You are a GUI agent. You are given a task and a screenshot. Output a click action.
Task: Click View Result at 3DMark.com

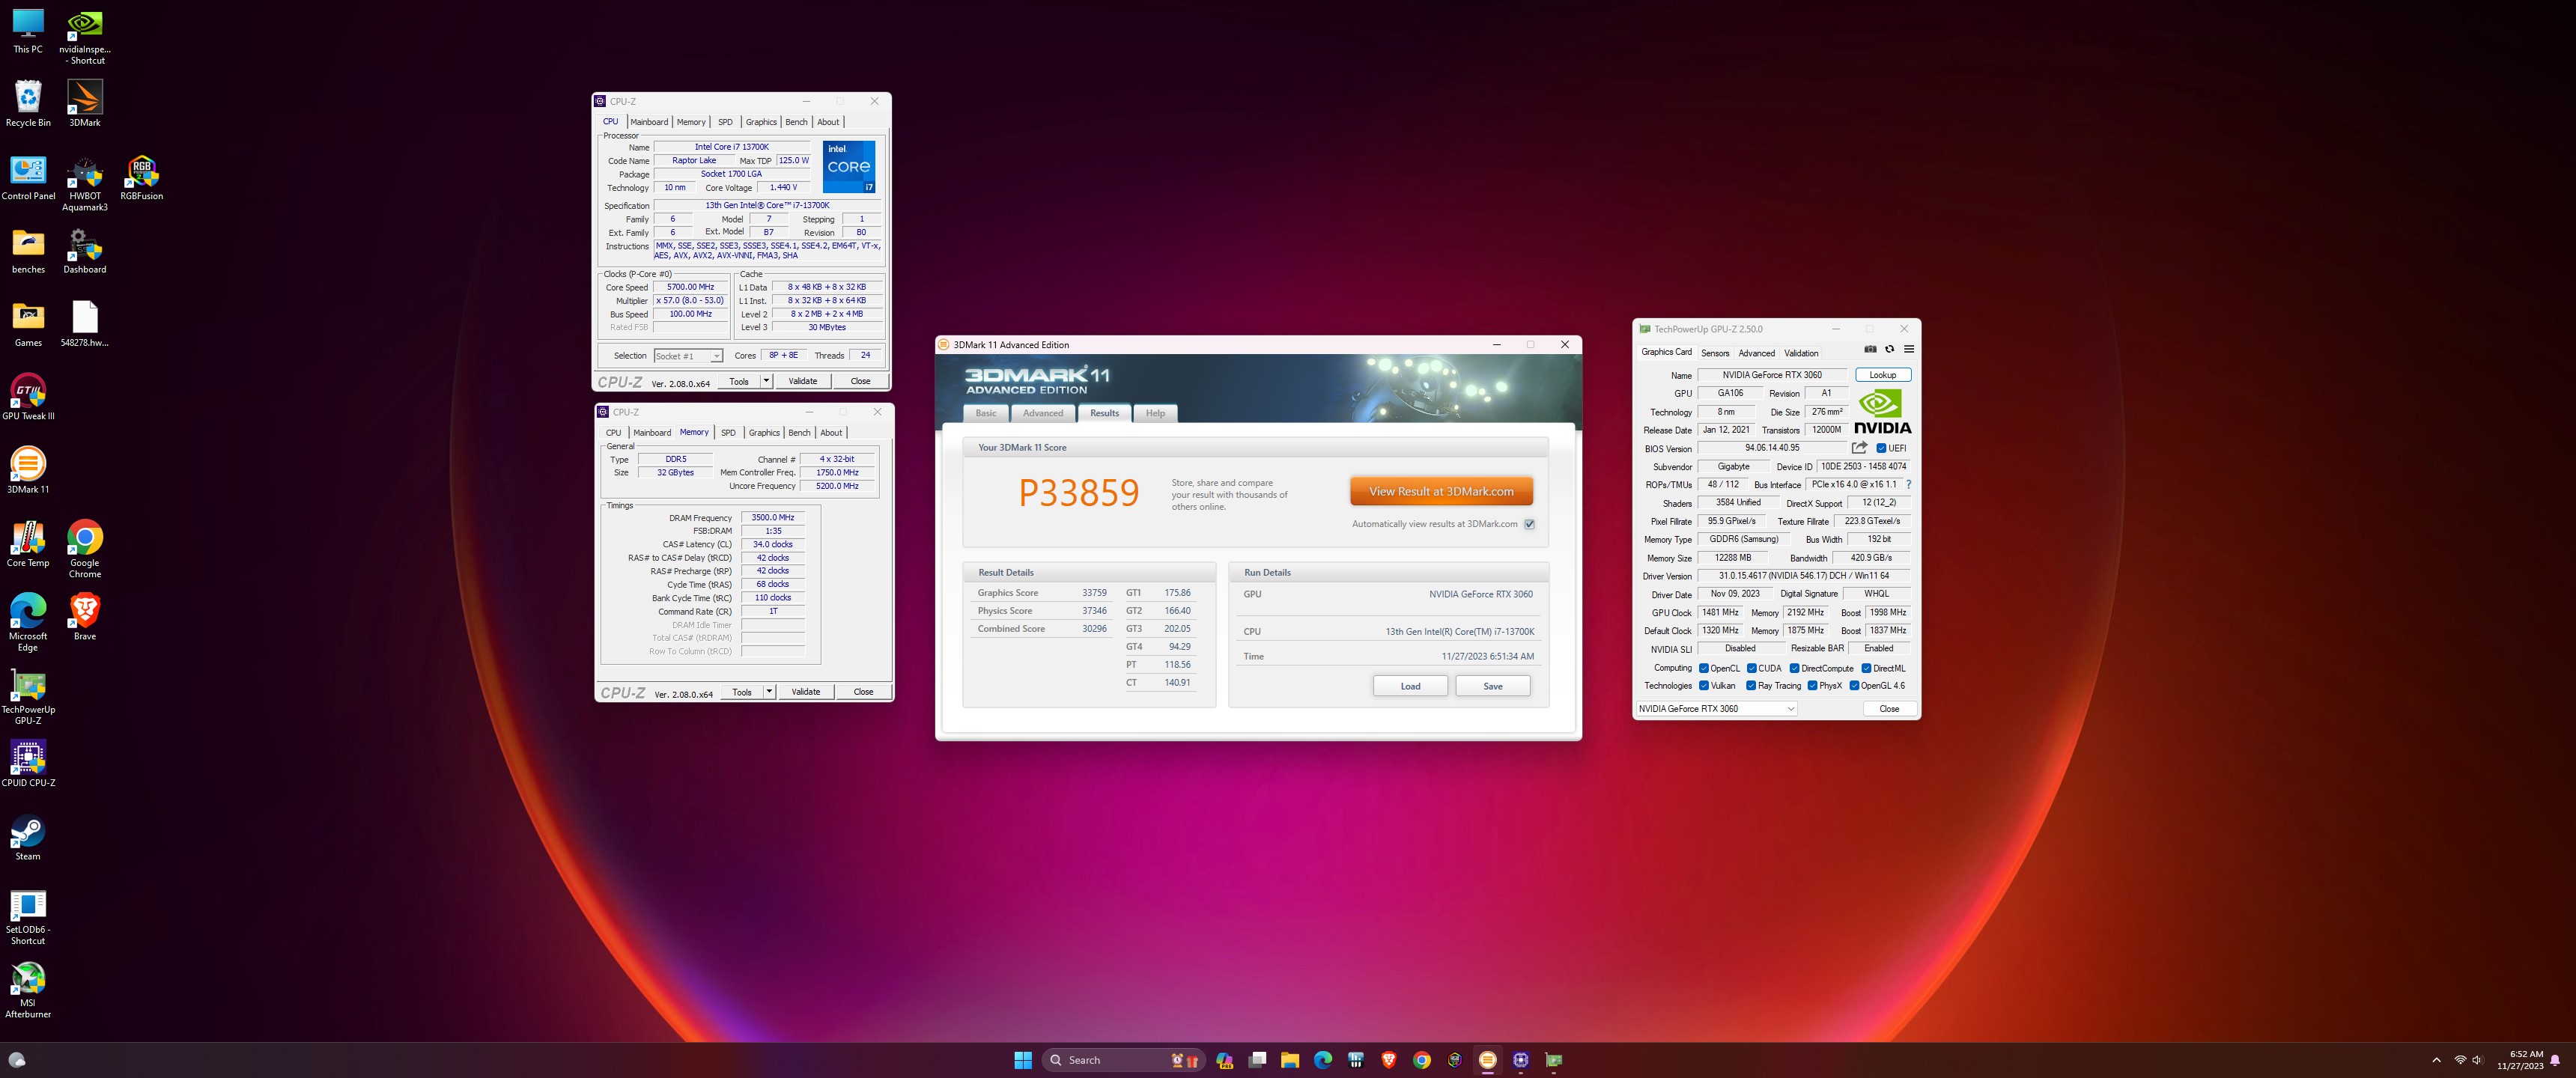(1441, 491)
